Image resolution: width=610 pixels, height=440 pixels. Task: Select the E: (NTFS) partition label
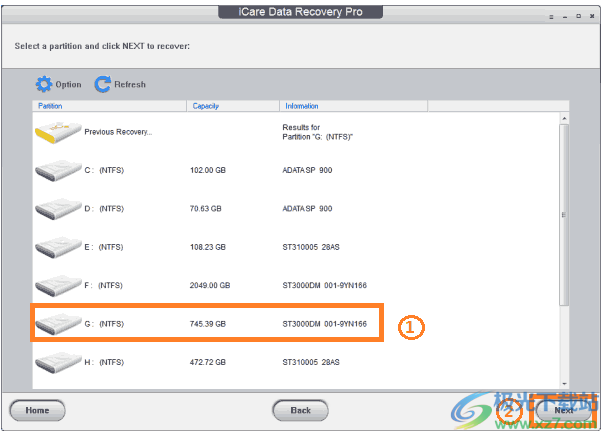click(104, 247)
